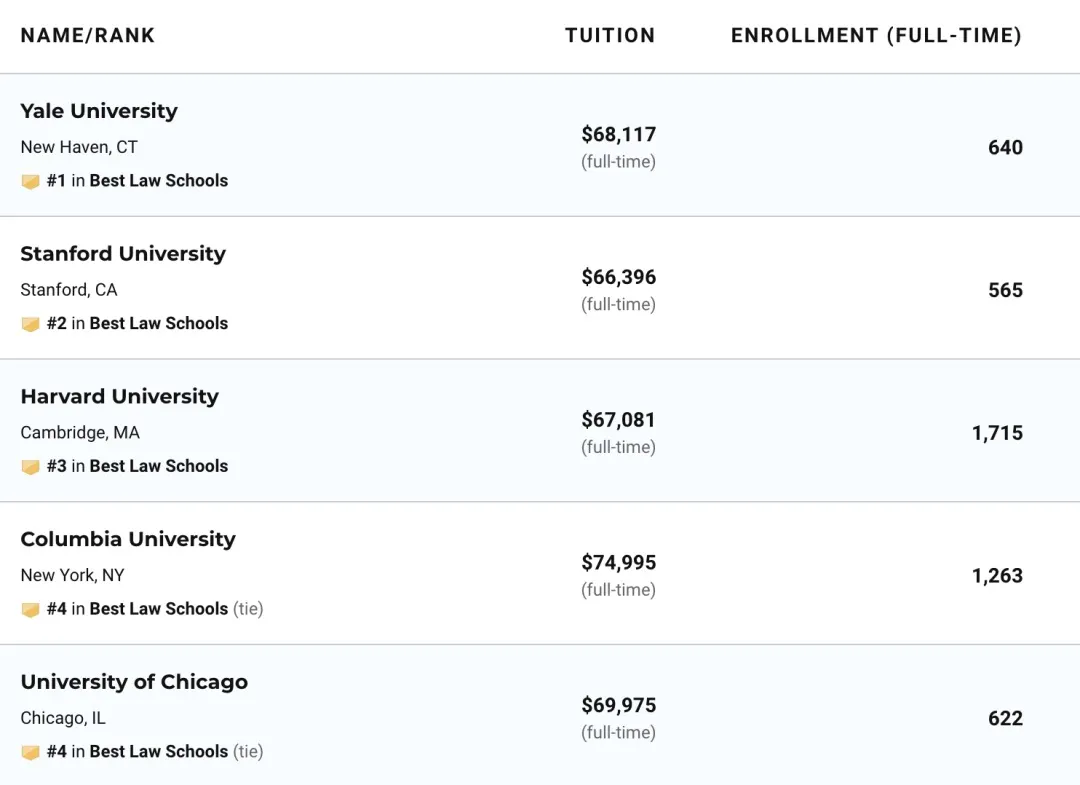This screenshot has height=785, width=1080.
Task: Click the badge icon beside Stanford's #2 rank
Action: point(30,324)
